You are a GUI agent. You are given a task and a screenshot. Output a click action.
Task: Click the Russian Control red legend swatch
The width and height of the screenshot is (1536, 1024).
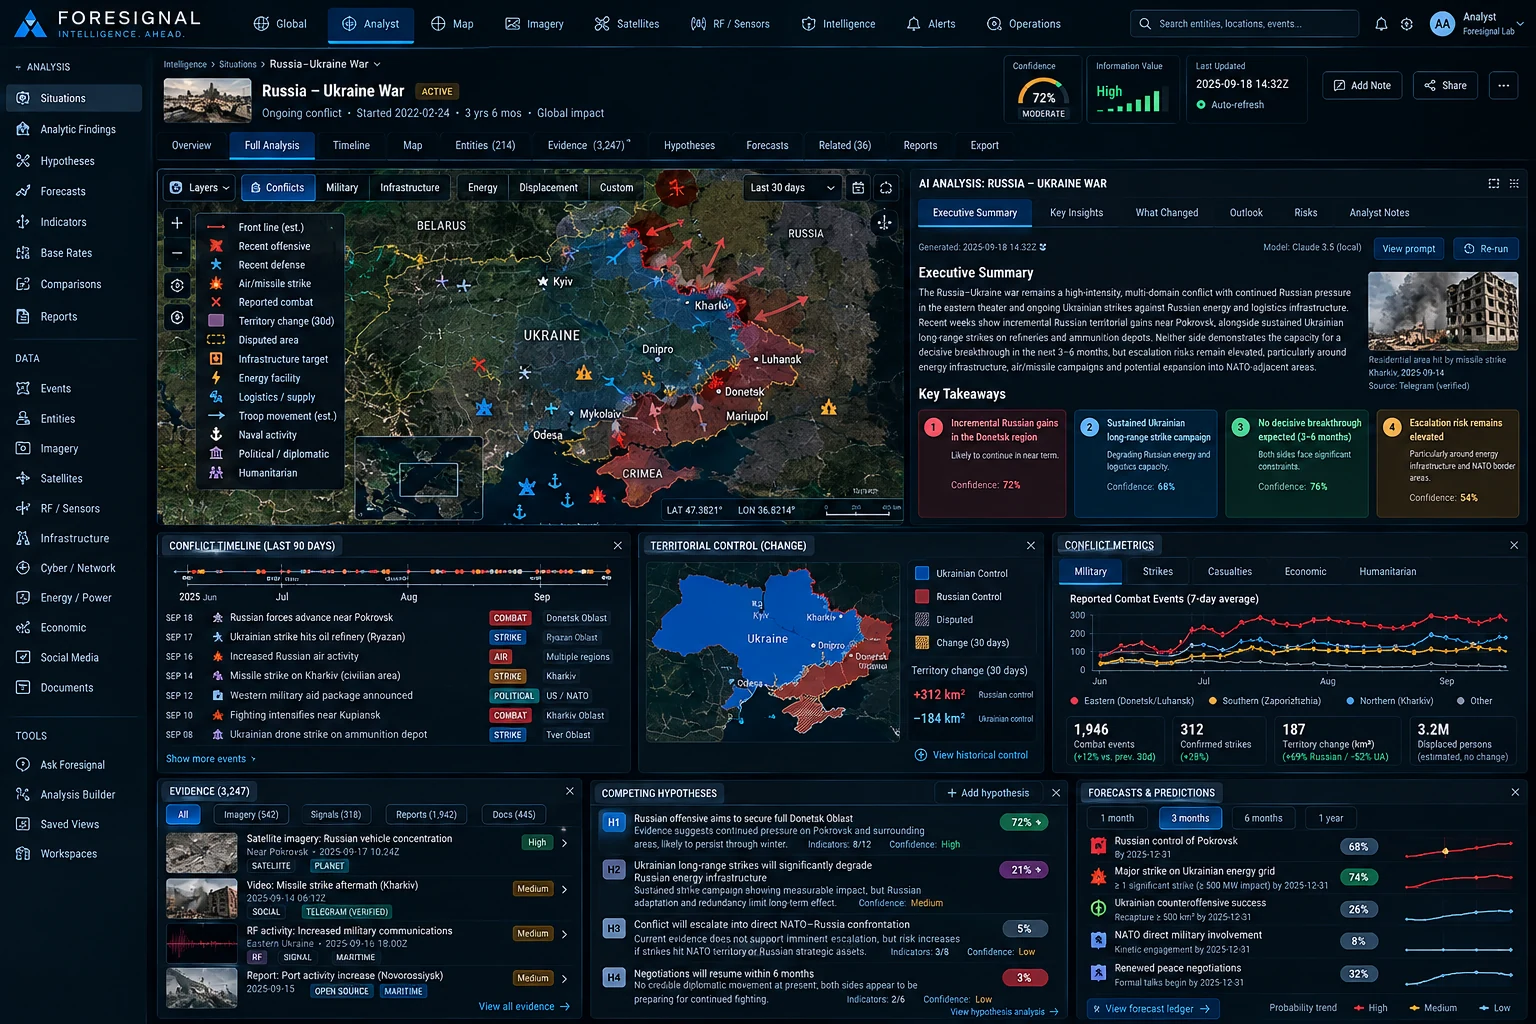(922, 596)
